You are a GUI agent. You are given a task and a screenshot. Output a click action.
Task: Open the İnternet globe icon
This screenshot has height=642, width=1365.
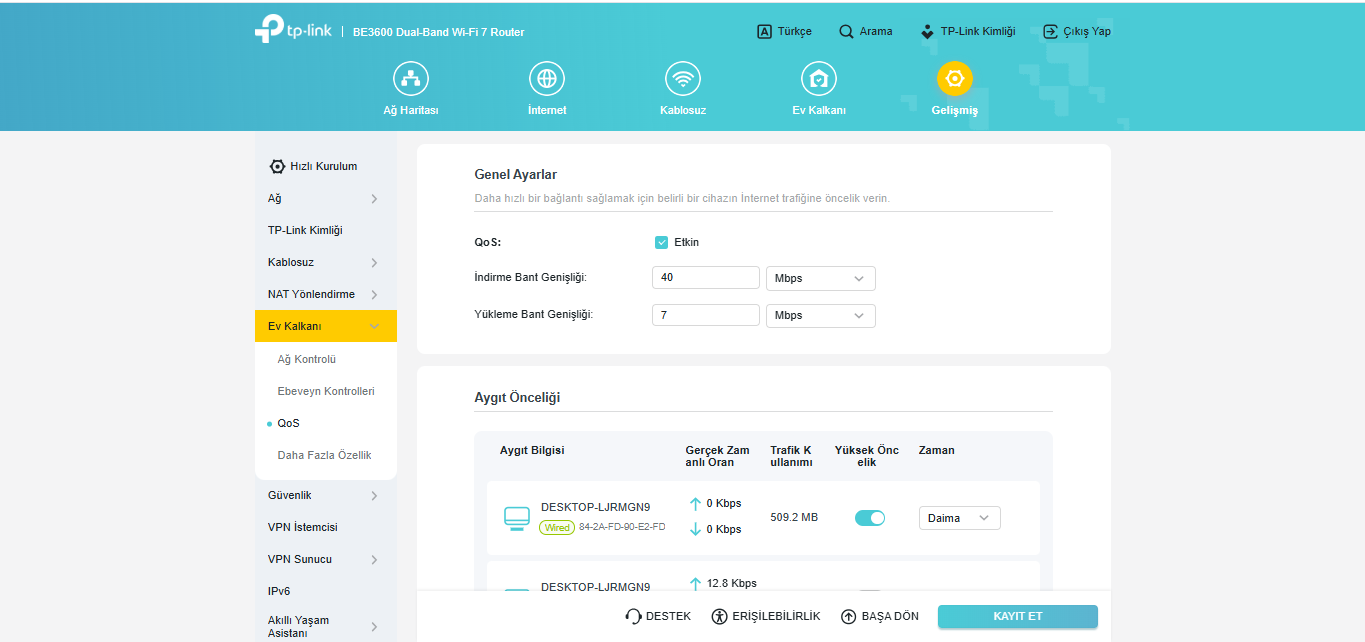(x=547, y=78)
